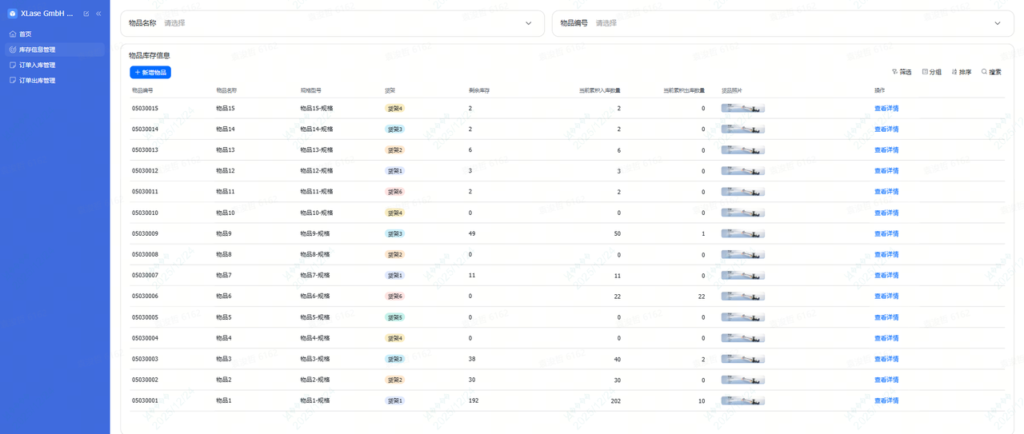Expand the 物品名称 dropdown arrow
The height and width of the screenshot is (434, 1024).
point(529,23)
